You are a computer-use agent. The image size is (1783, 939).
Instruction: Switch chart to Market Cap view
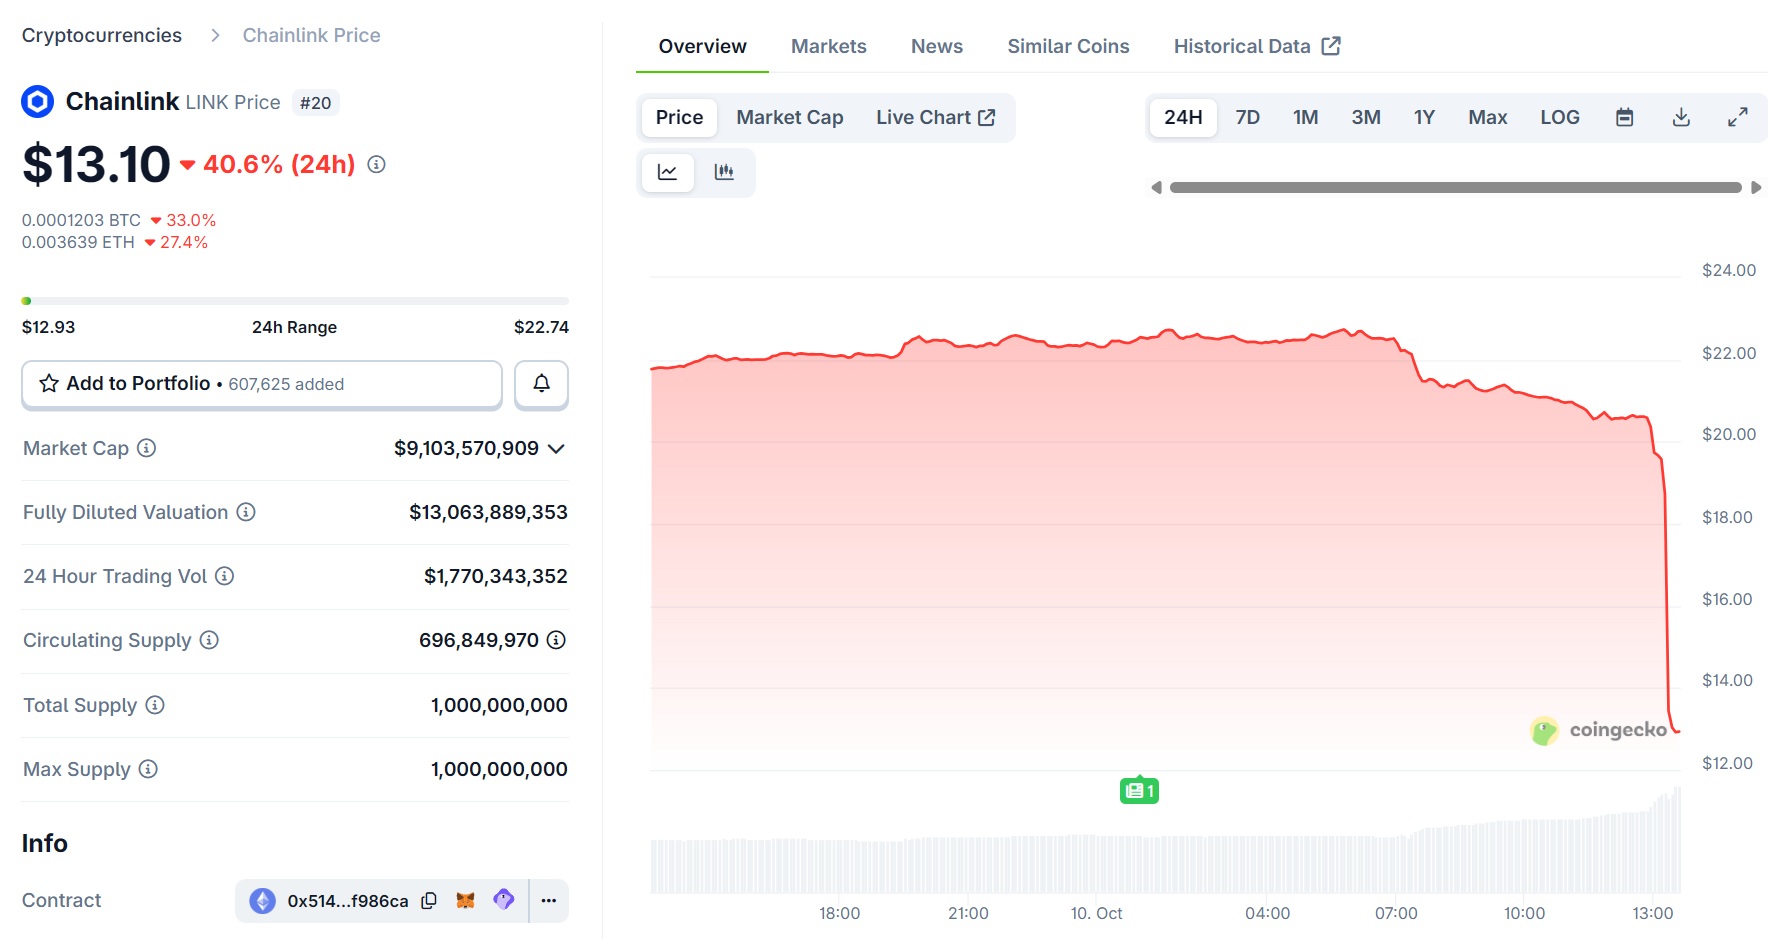pos(790,117)
